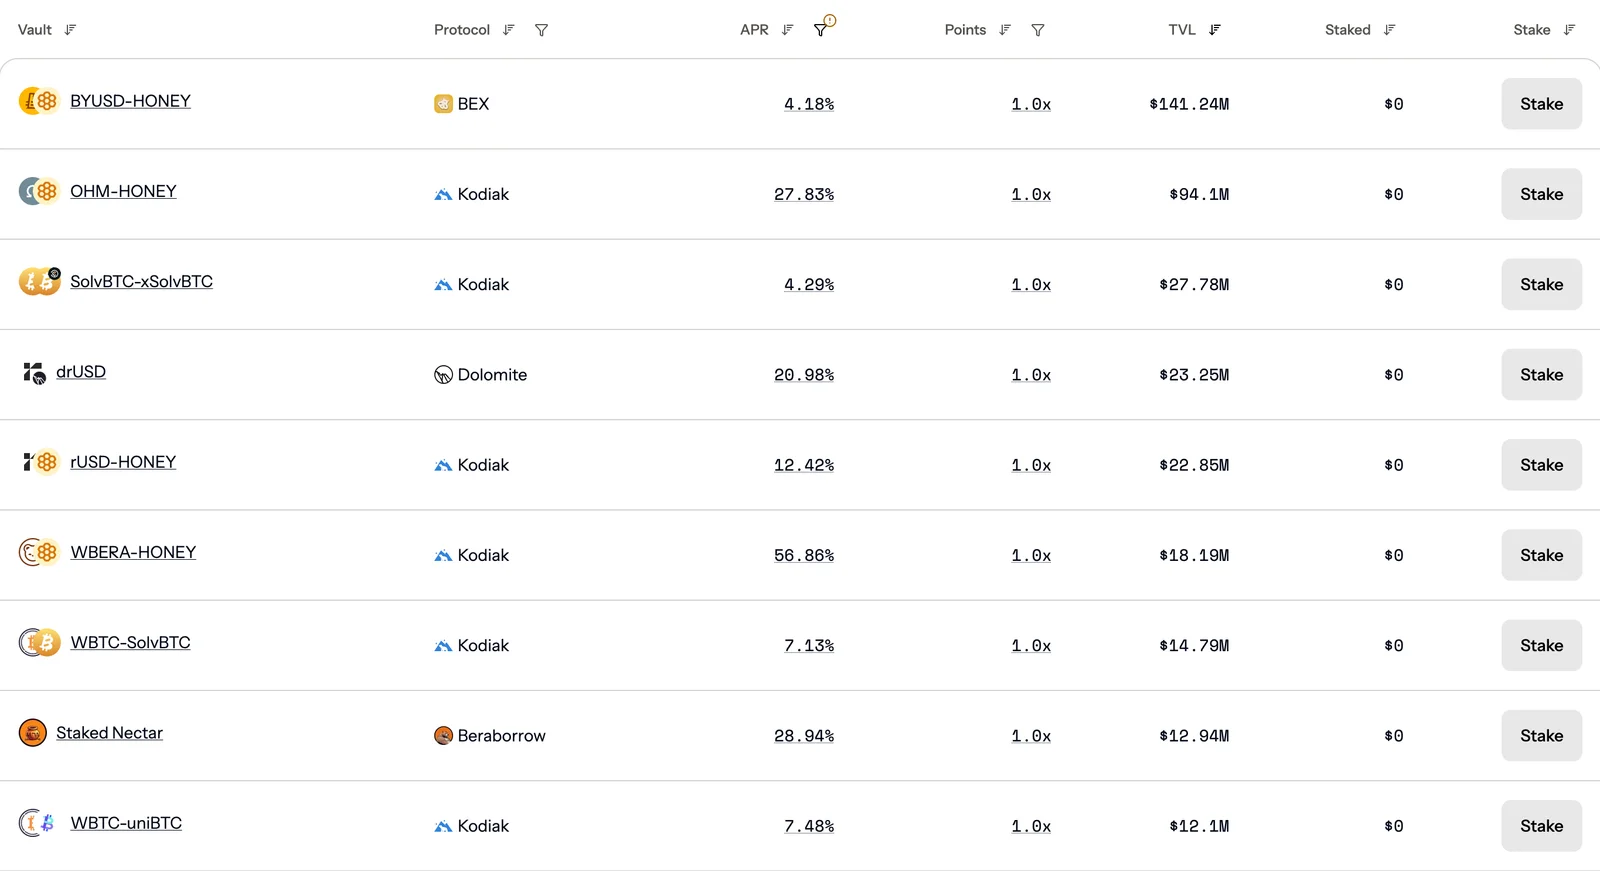Sort the table by Points
Viewport: 1600px width, 871px height.
pyautogui.click(x=1005, y=30)
